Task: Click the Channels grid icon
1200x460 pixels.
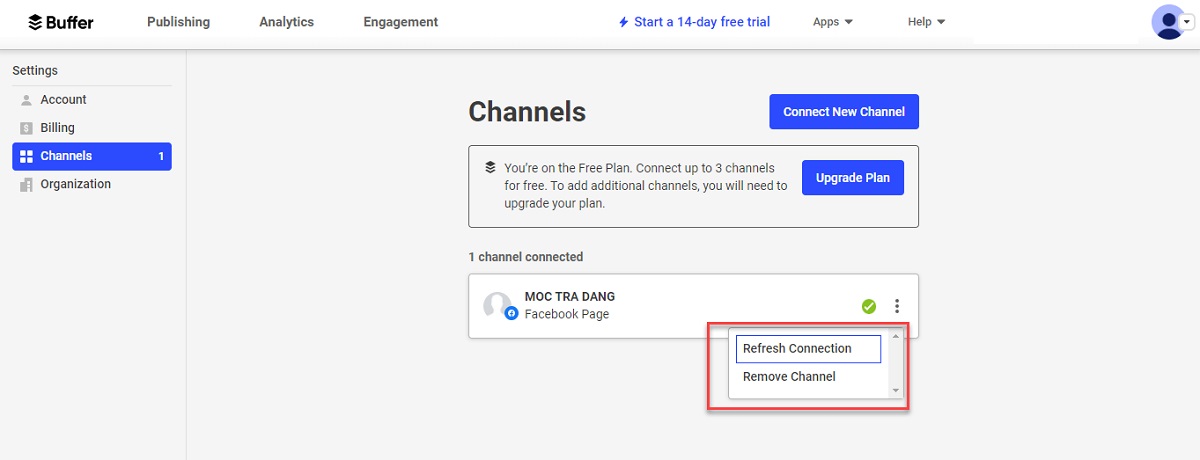Action: click(27, 156)
